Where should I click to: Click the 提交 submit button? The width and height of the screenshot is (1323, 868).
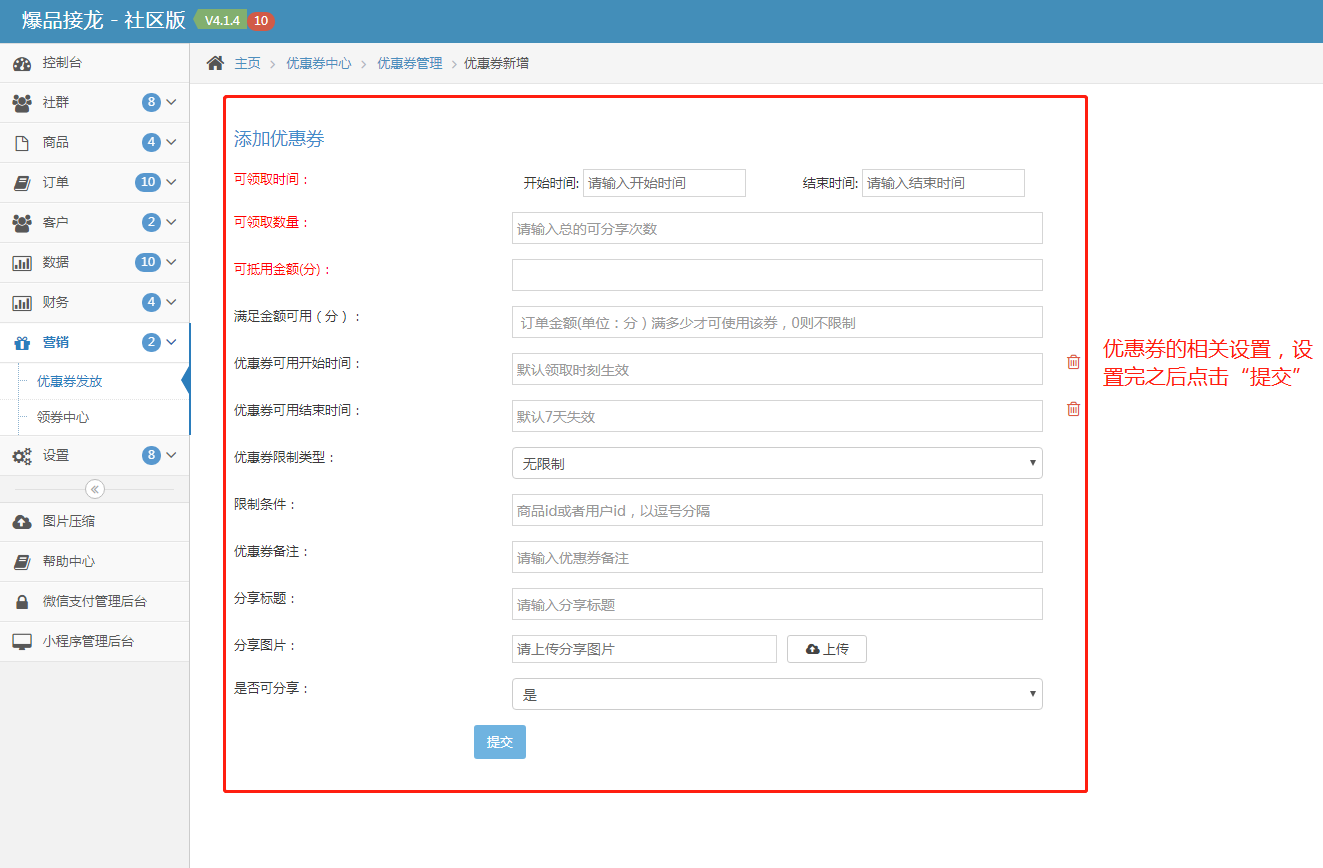coord(500,742)
